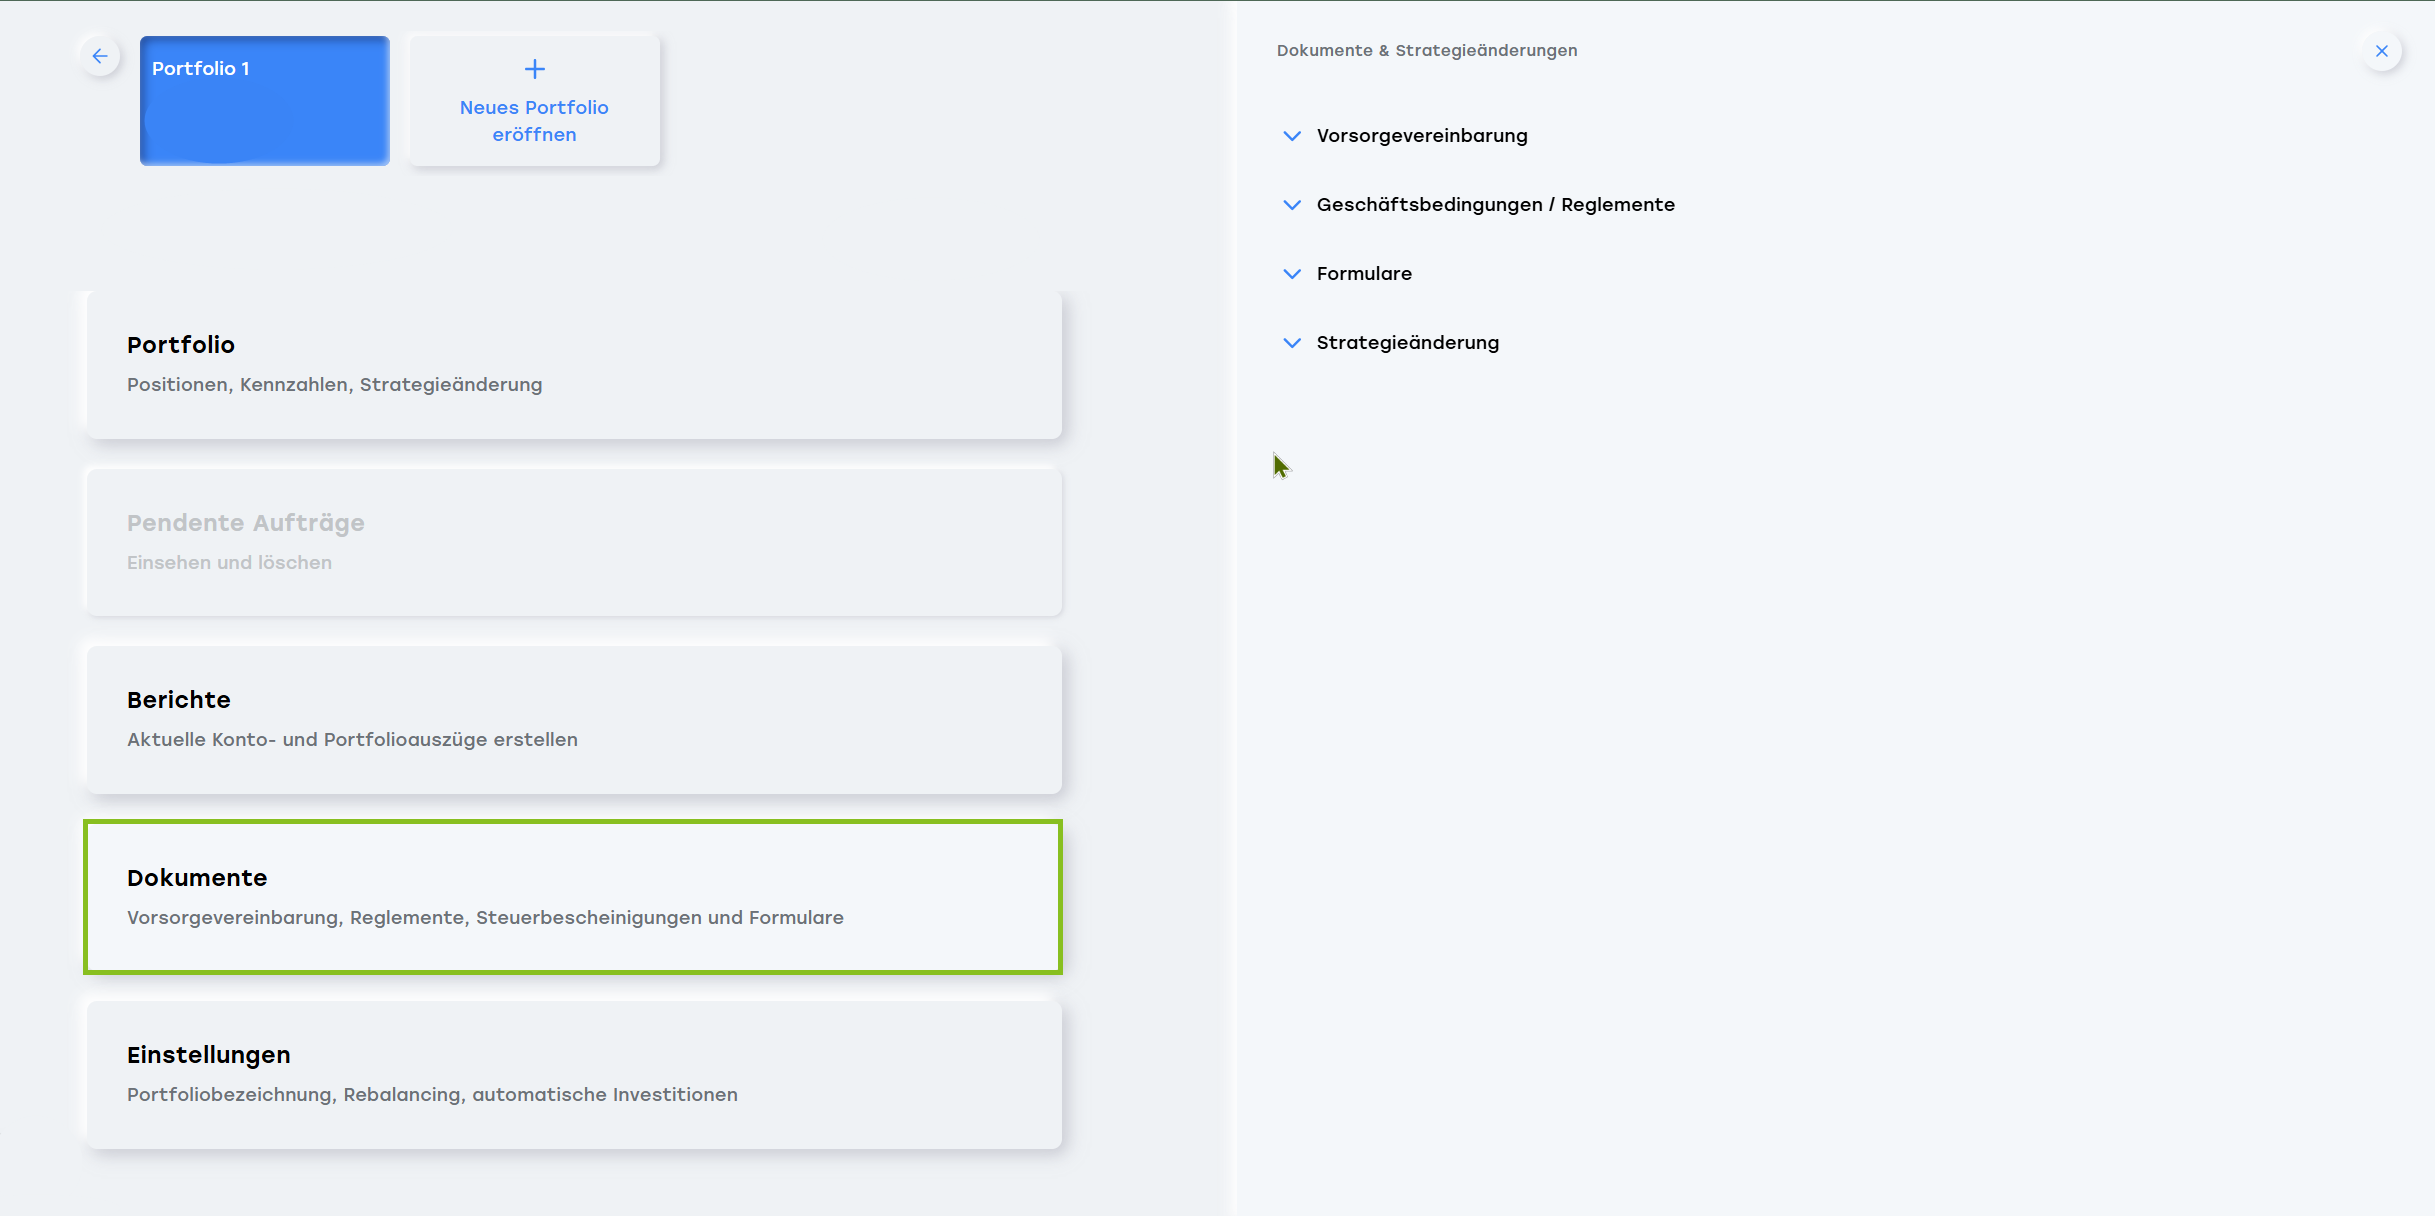This screenshot has width=2435, height=1216.
Task: Click 'Aktuelle Konto- und Portfolioauszüge erstellen' text
Action: pyautogui.click(x=352, y=740)
